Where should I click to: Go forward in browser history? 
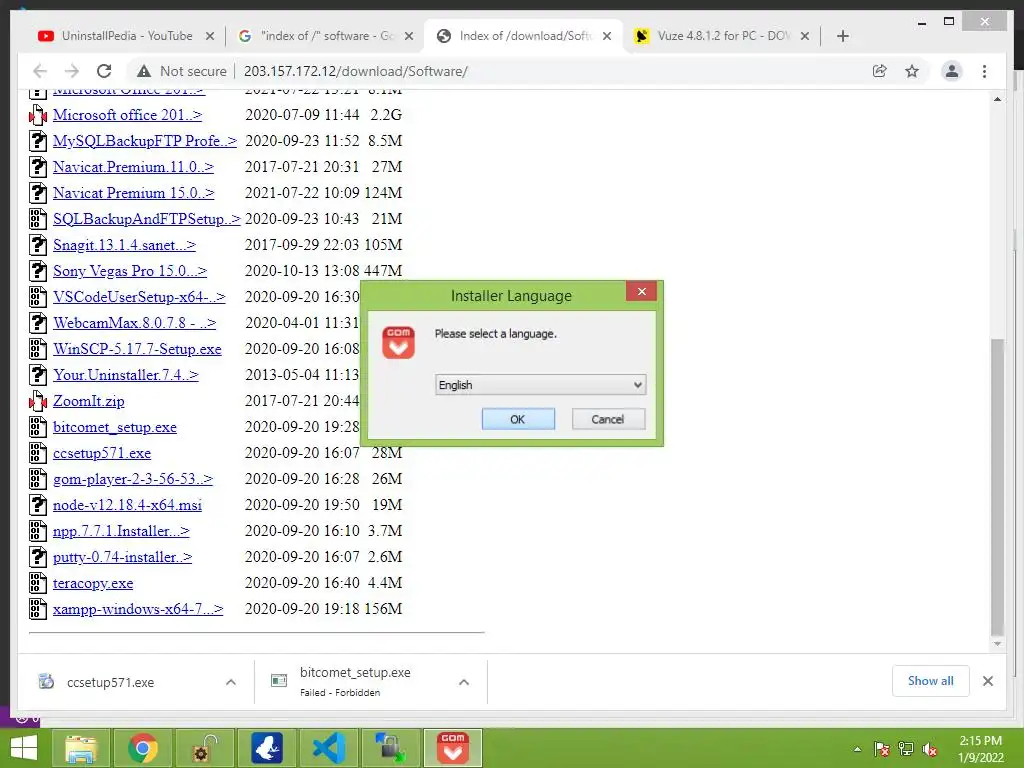point(72,71)
